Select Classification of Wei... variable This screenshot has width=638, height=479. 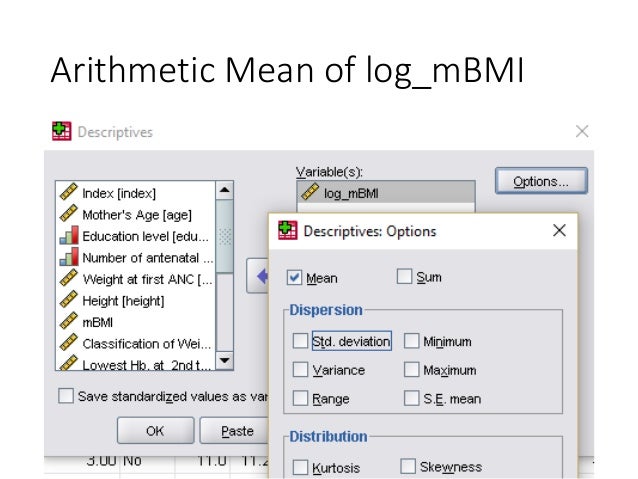[135, 343]
